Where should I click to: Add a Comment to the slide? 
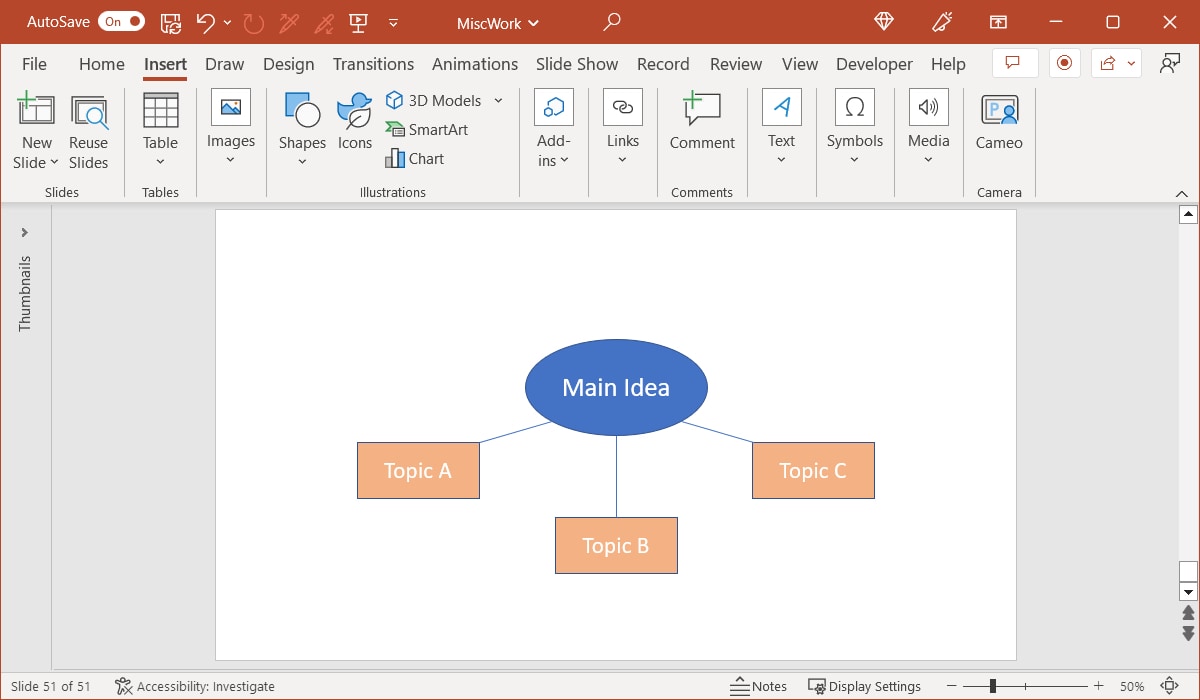tap(701, 120)
